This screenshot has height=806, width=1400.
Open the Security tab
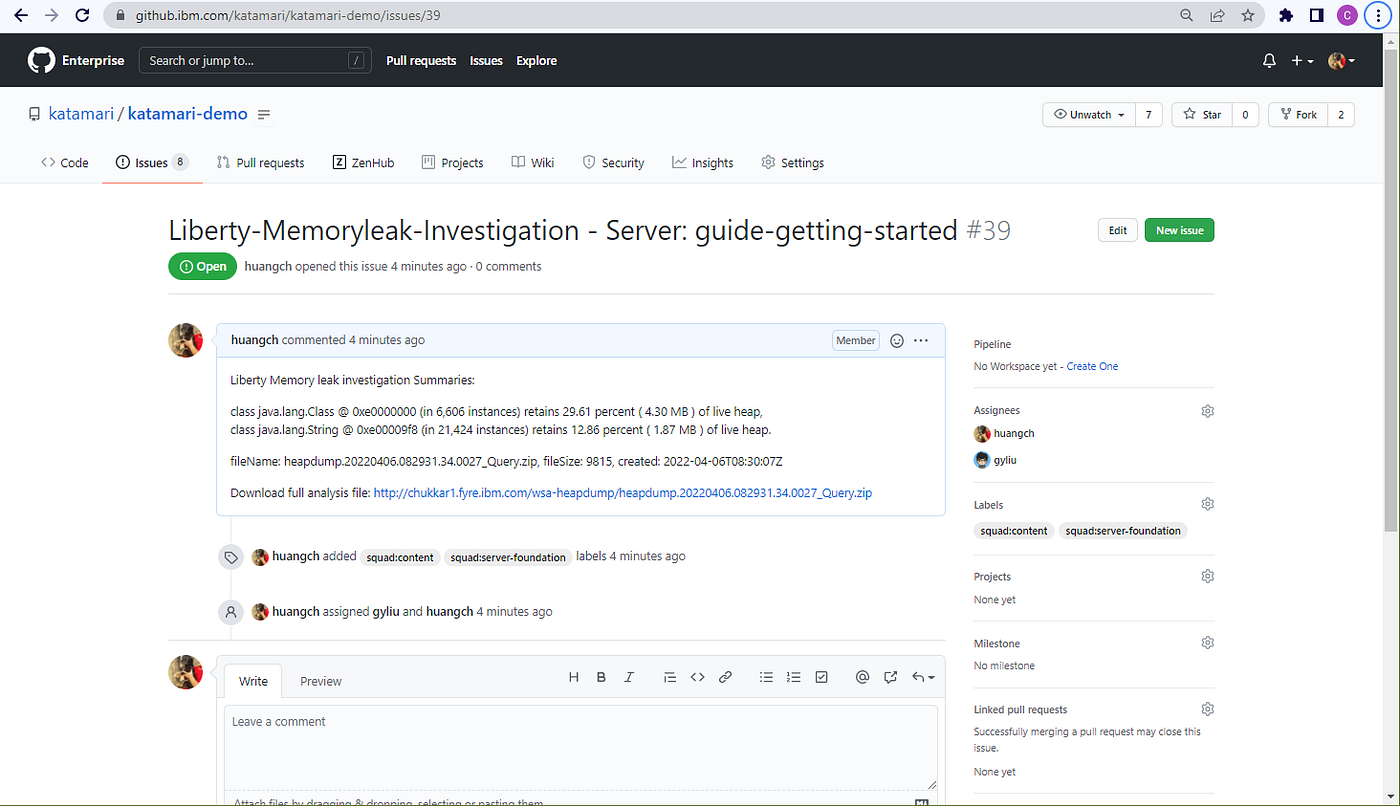[x=614, y=163]
